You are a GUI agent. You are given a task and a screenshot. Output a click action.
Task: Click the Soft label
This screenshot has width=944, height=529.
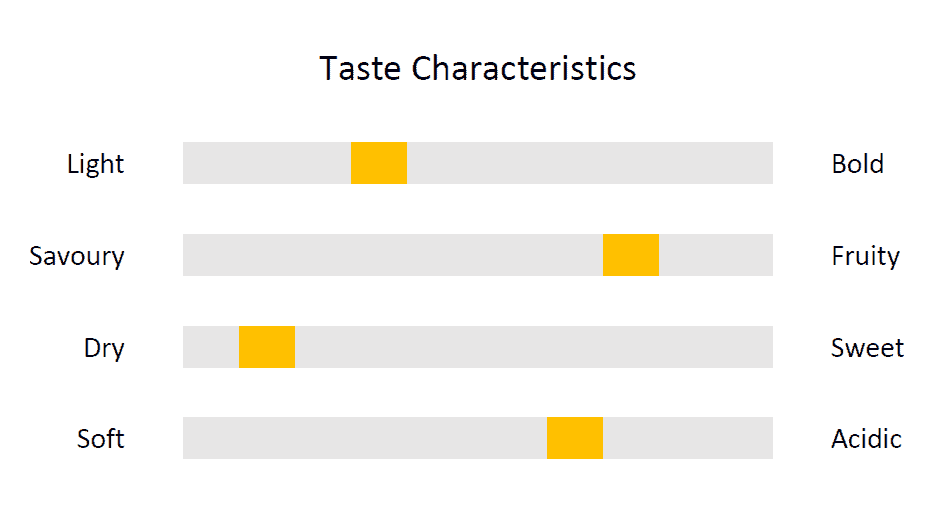point(101,439)
